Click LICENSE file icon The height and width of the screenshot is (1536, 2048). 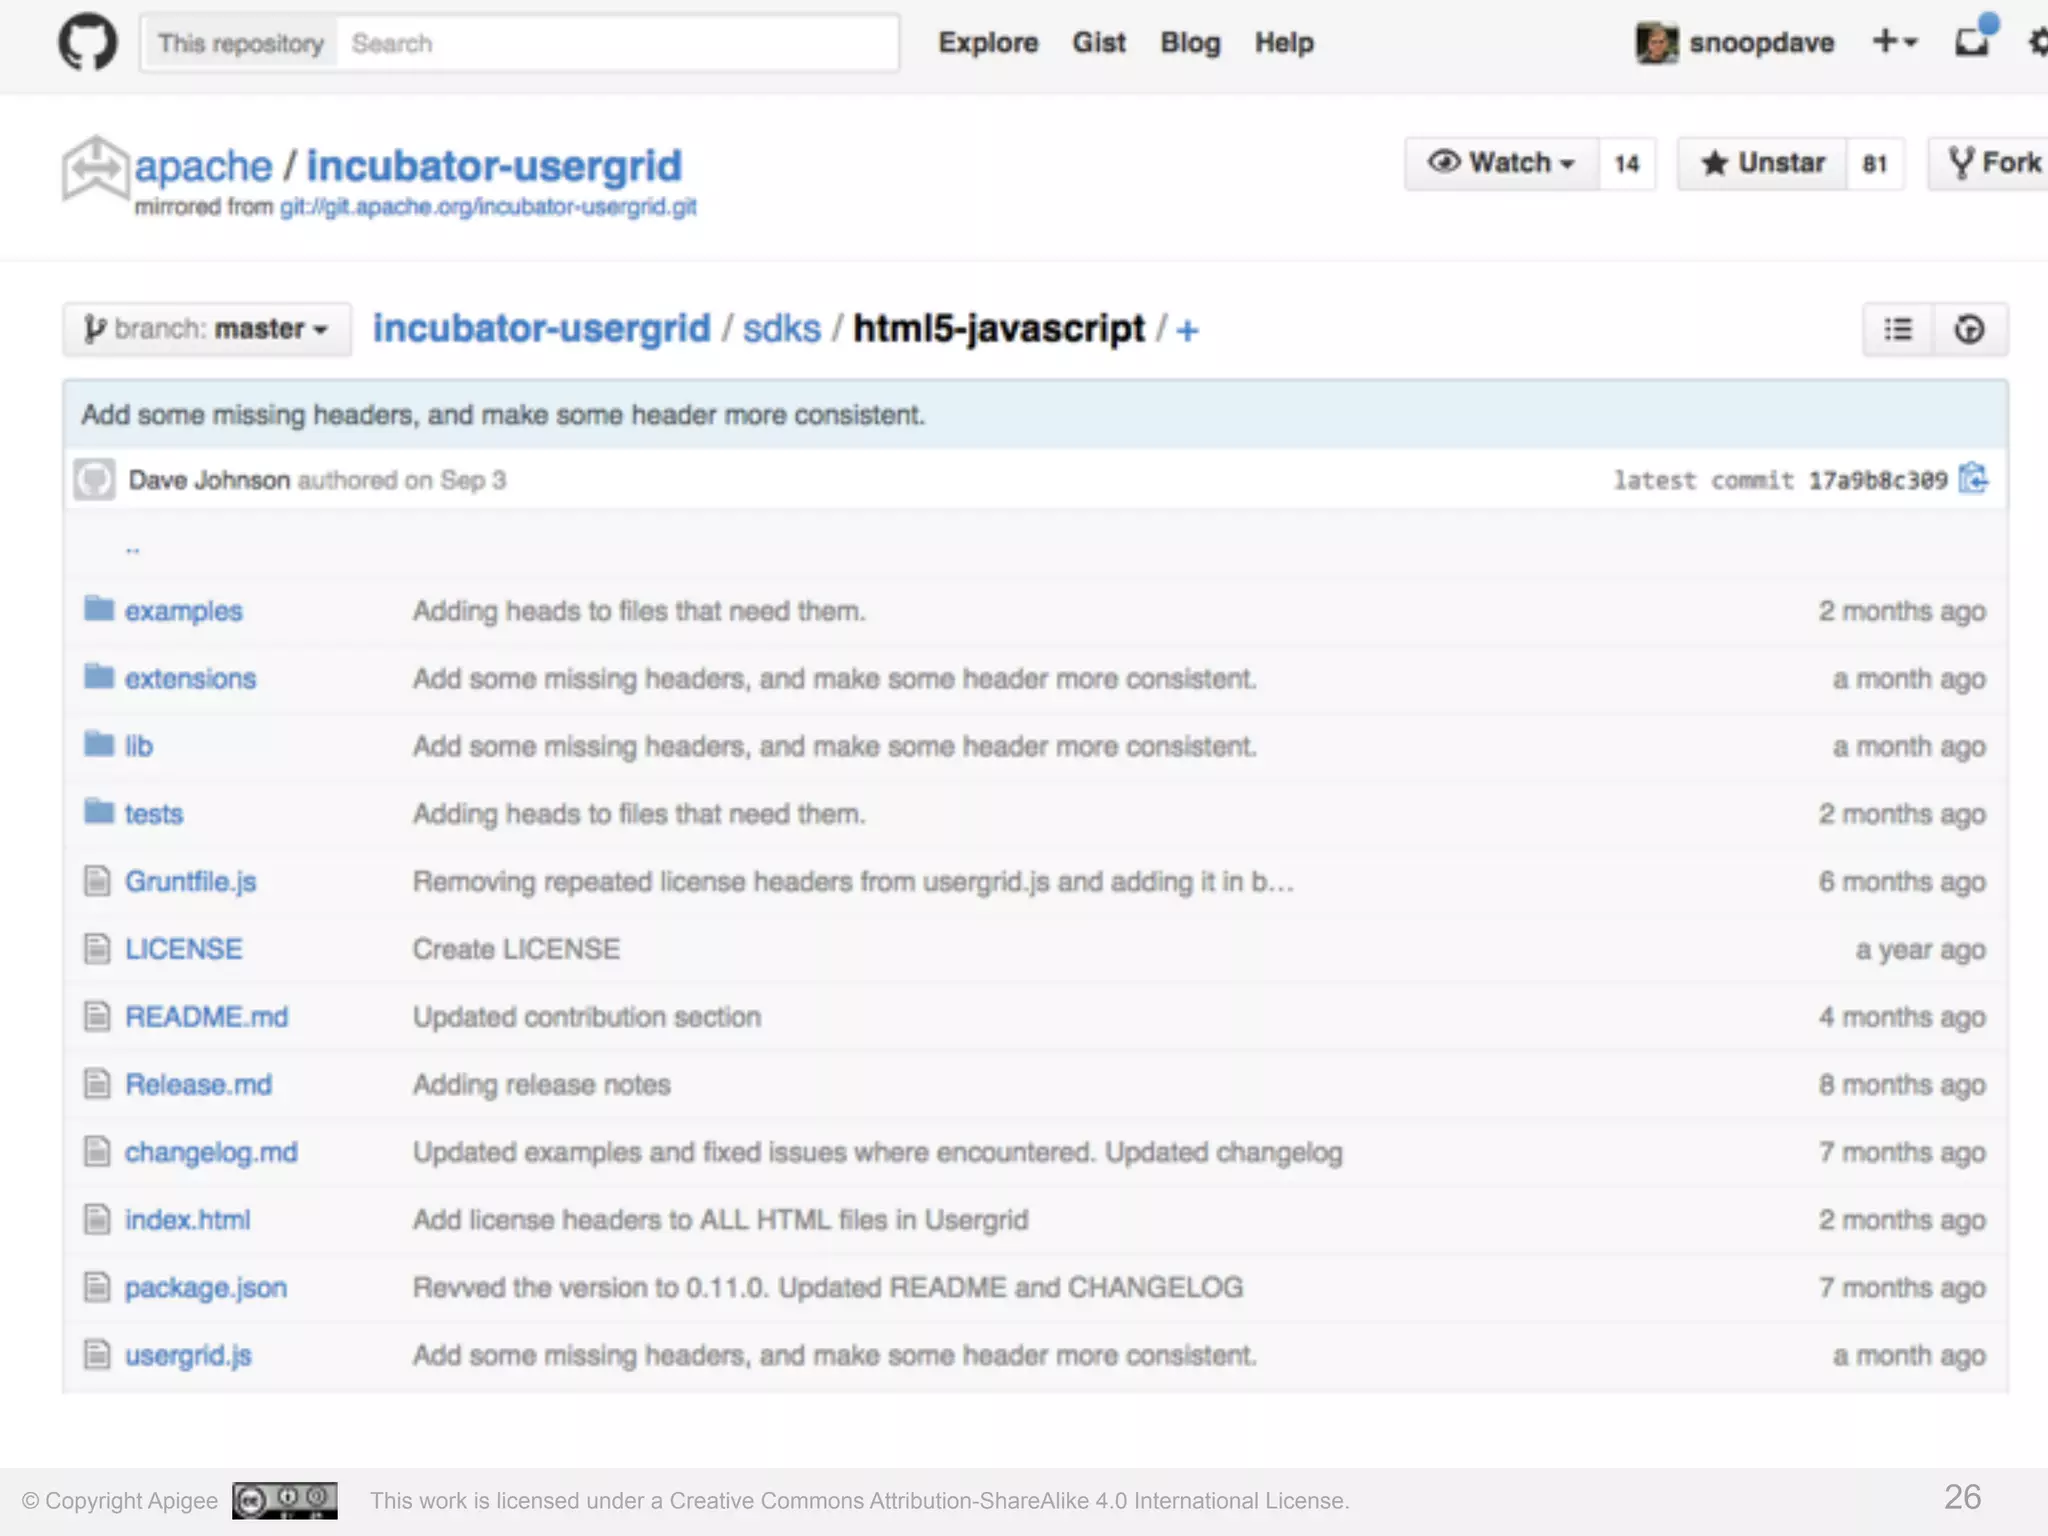[x=97, y=948]
